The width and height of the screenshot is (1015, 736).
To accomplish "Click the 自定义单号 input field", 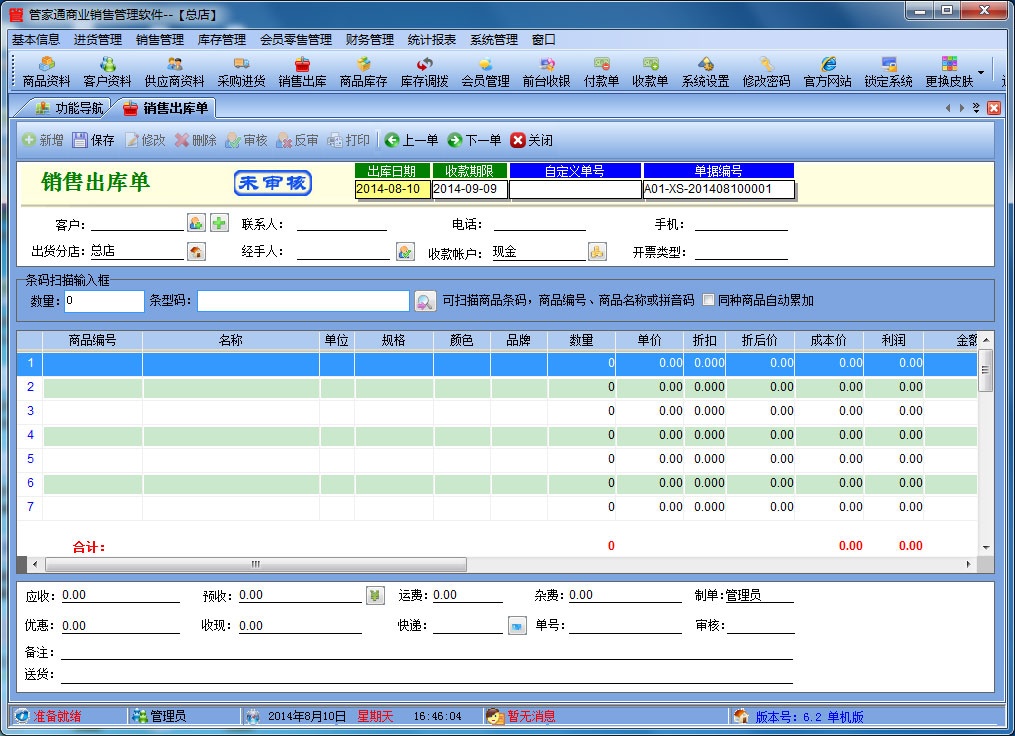I will point(575,189).
